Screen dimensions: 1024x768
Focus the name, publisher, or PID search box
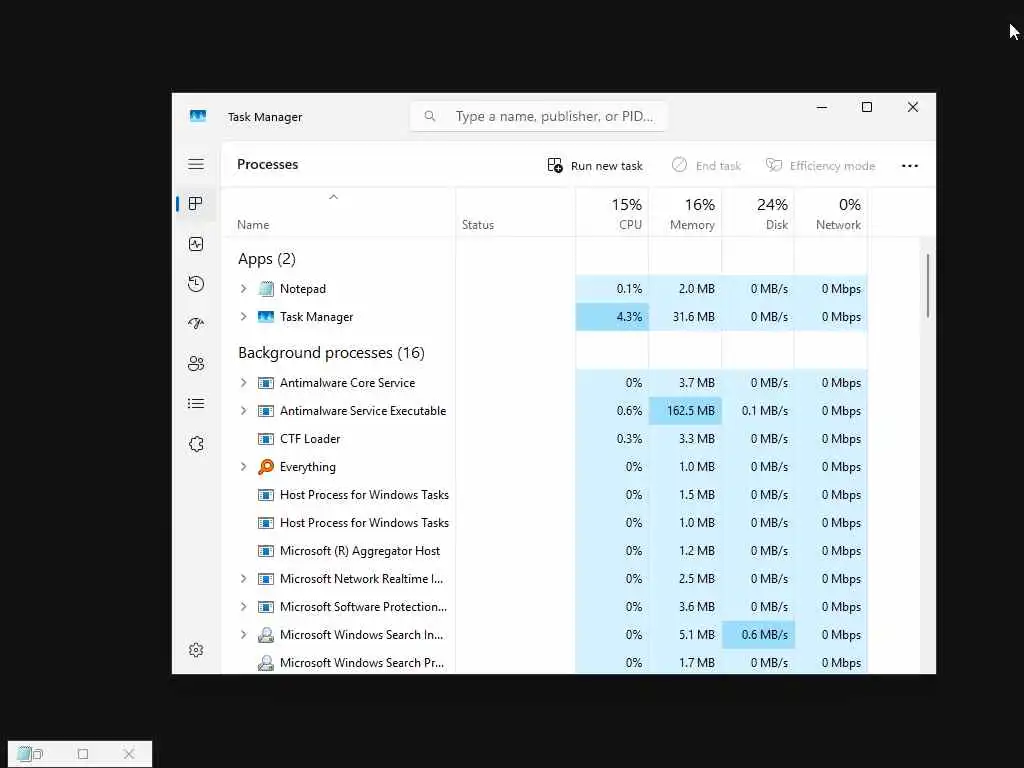[539, 116]
